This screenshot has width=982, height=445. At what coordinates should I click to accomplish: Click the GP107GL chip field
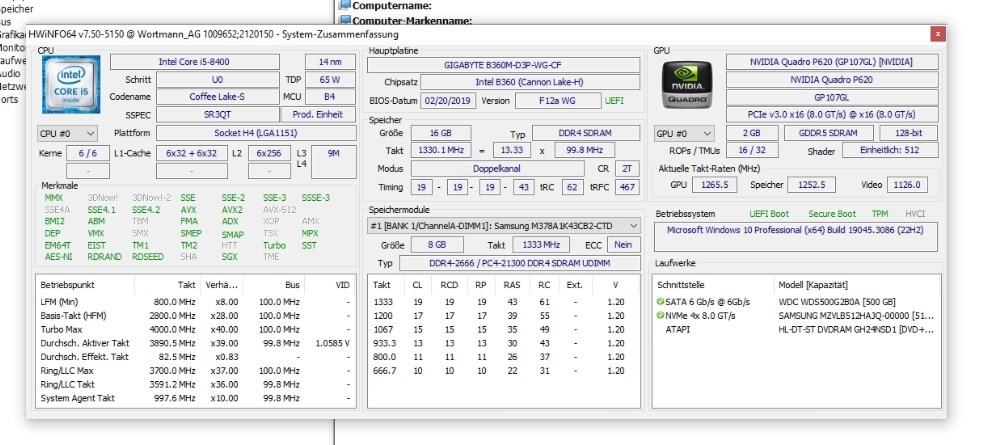832,97
